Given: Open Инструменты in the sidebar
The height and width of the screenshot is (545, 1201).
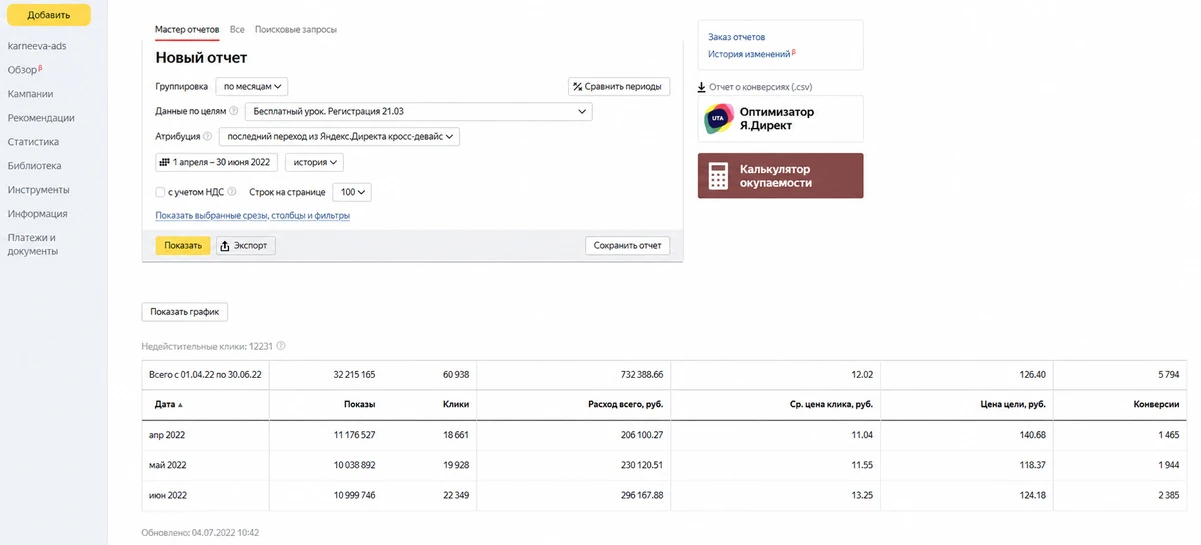Looking at the screenshot, I should [38, 190].
